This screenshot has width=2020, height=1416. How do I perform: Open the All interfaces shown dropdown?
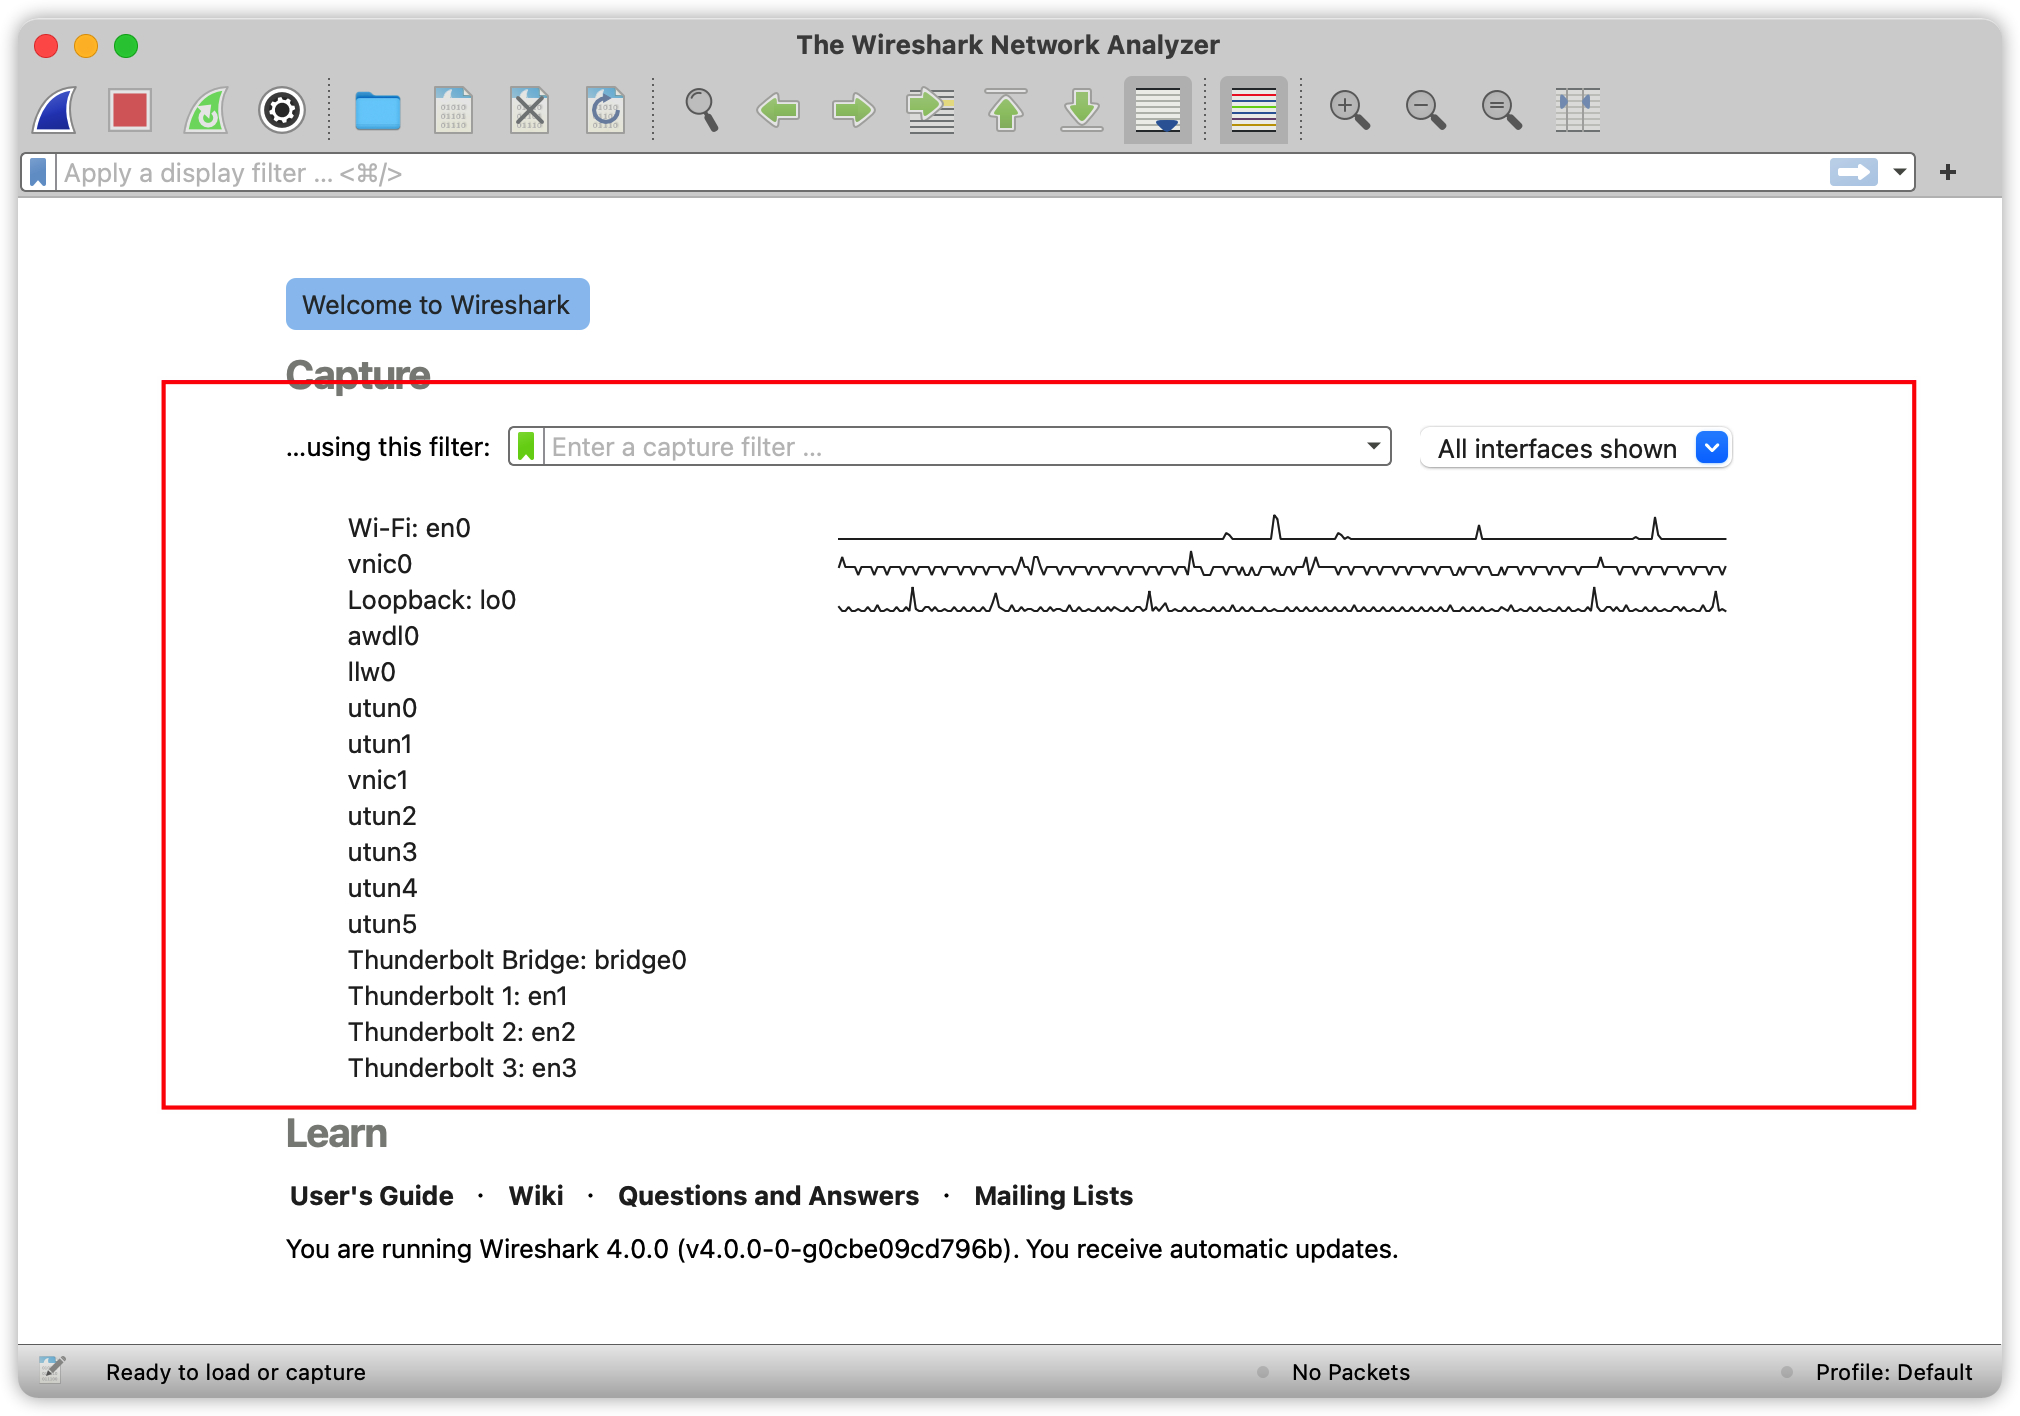point(1711,447)
